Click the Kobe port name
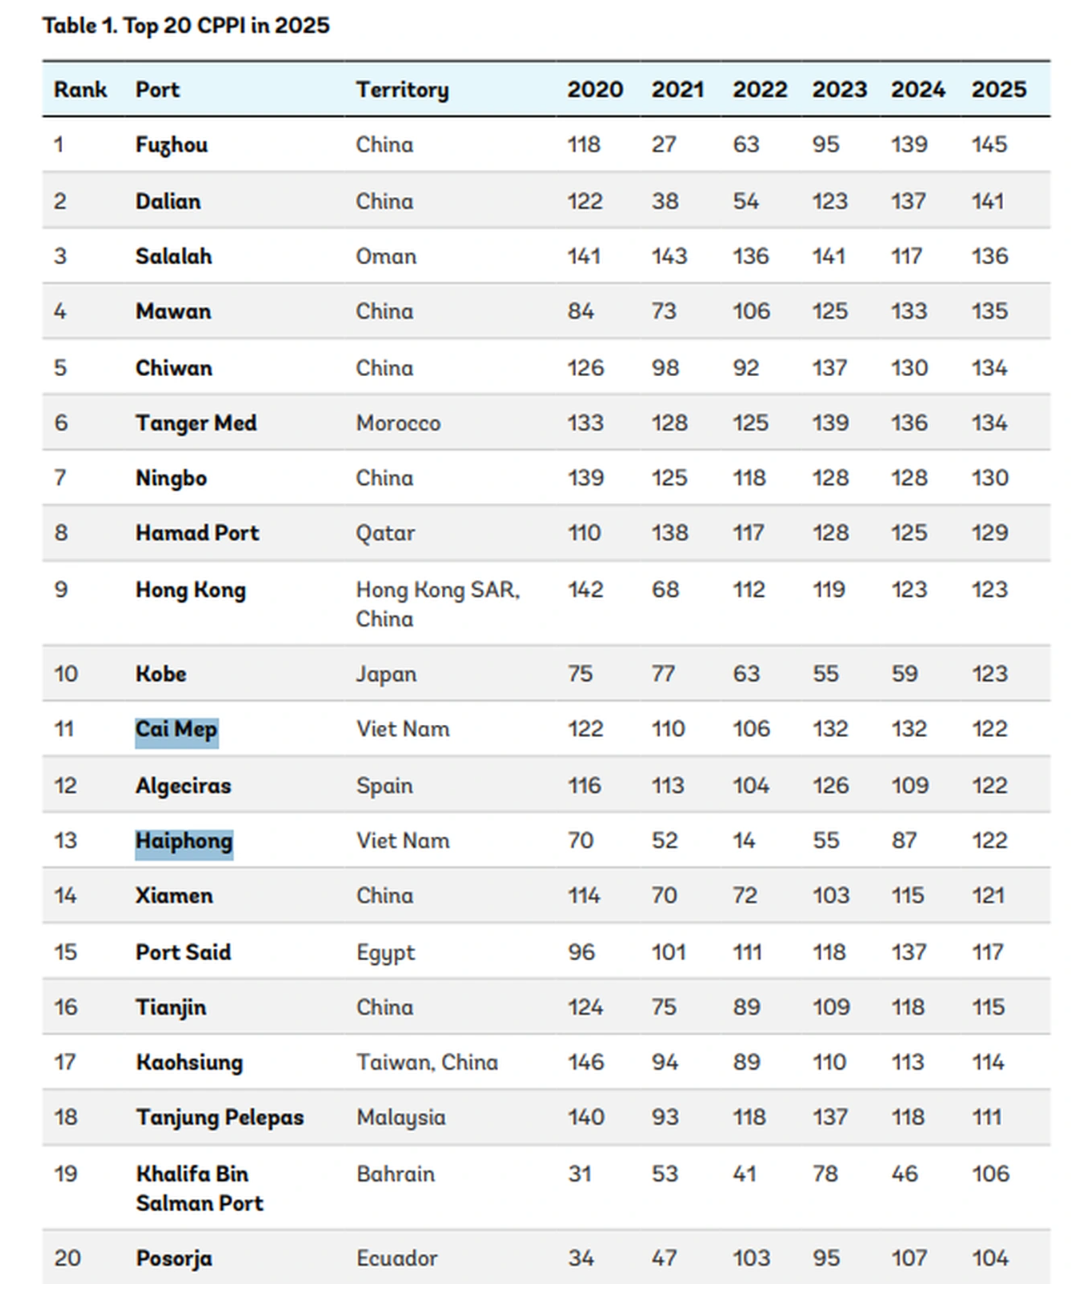The image size is (1074, 1300). click(x=161, y=674)
